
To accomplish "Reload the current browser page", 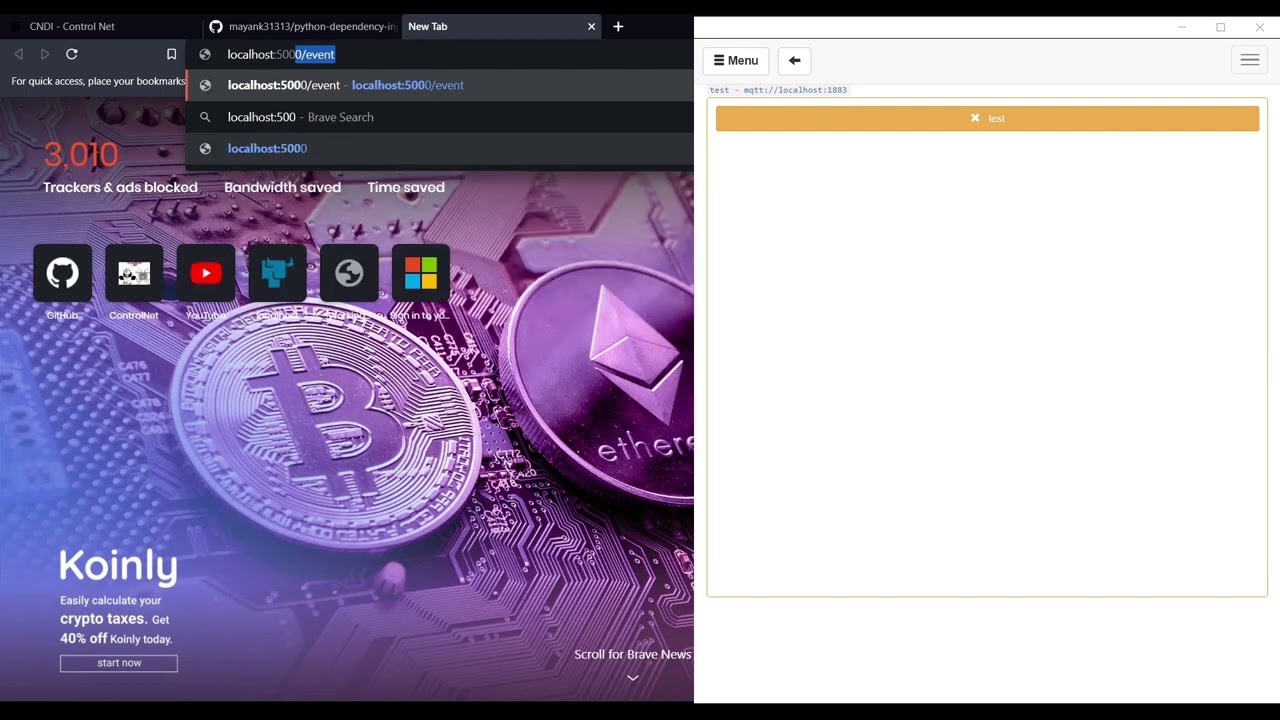I will point(72,54).
